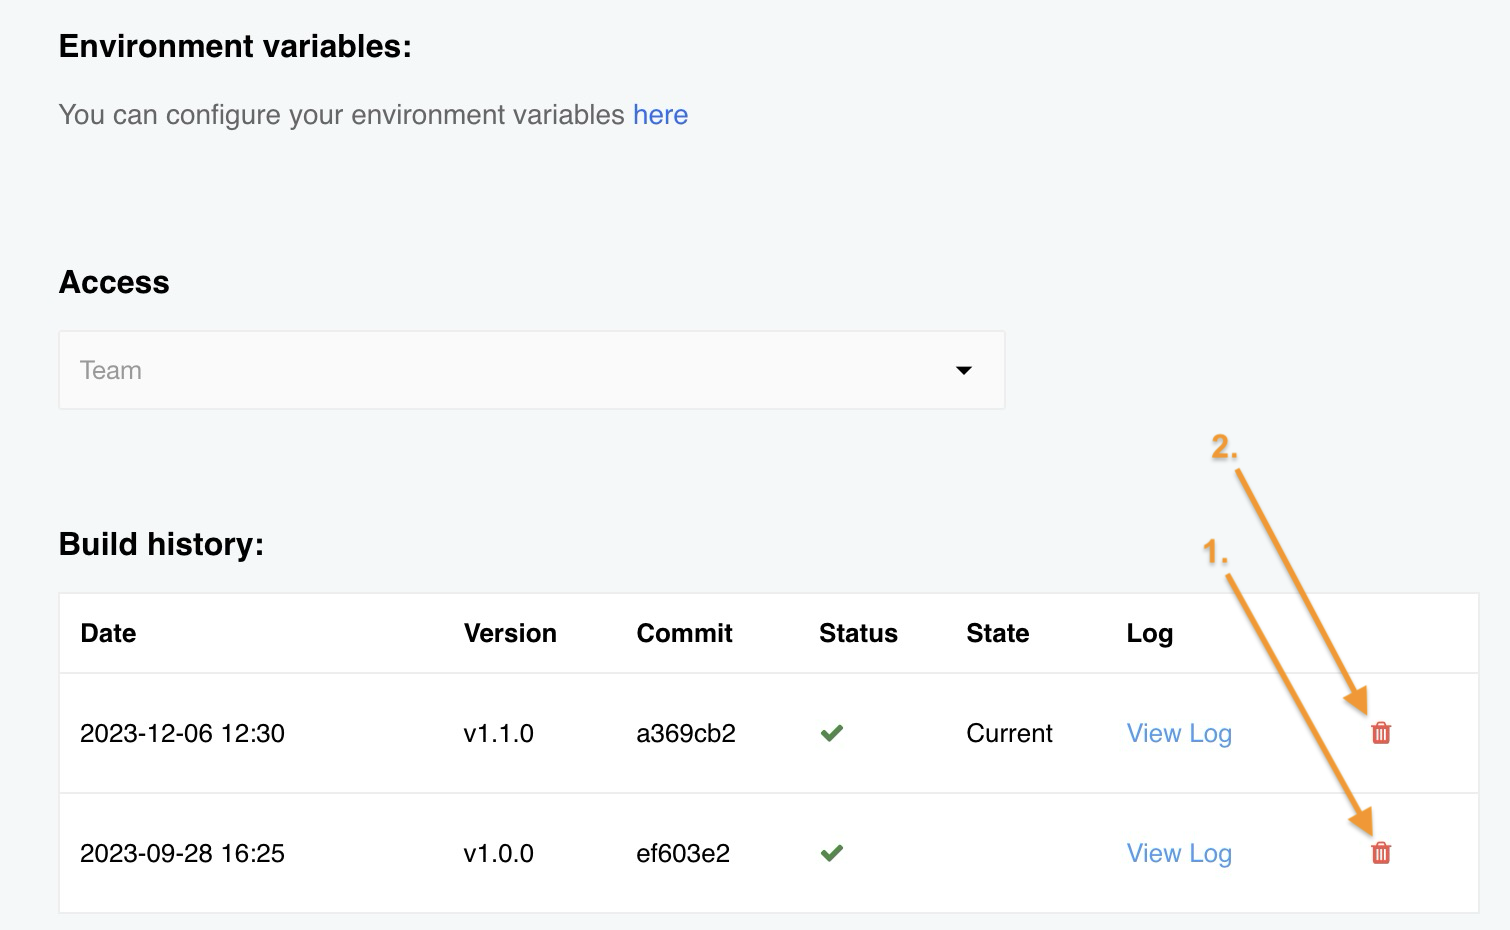Click the v1.0.0 version cell
1510x930 pixels.
pos(498,853)
